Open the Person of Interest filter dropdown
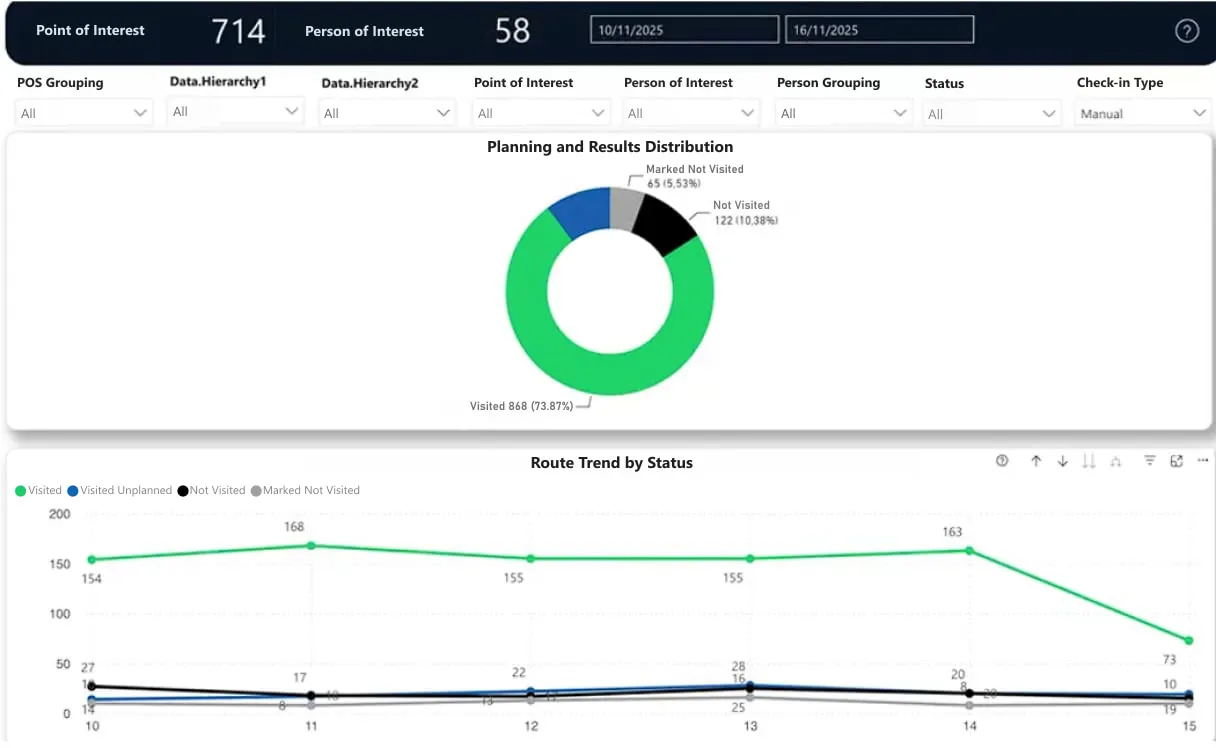 [691, 113]
